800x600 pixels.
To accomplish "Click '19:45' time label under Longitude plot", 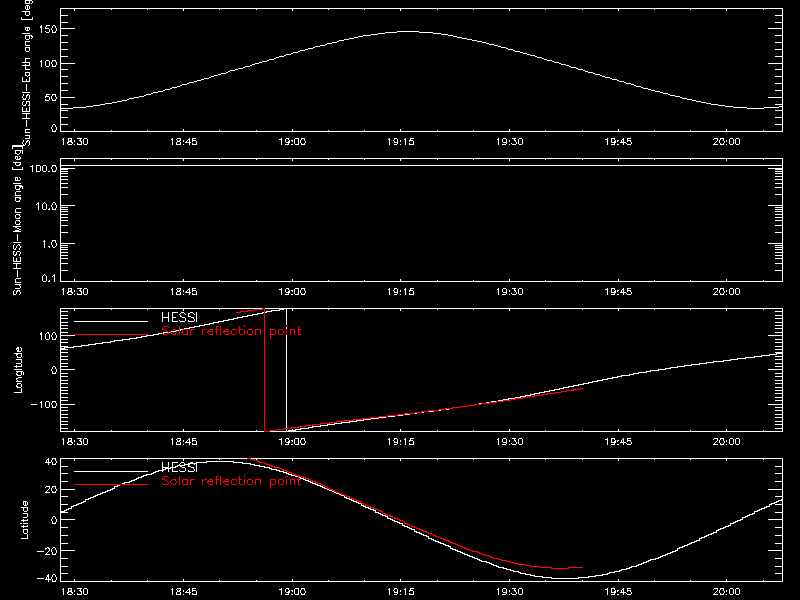I will click(618, 441).
